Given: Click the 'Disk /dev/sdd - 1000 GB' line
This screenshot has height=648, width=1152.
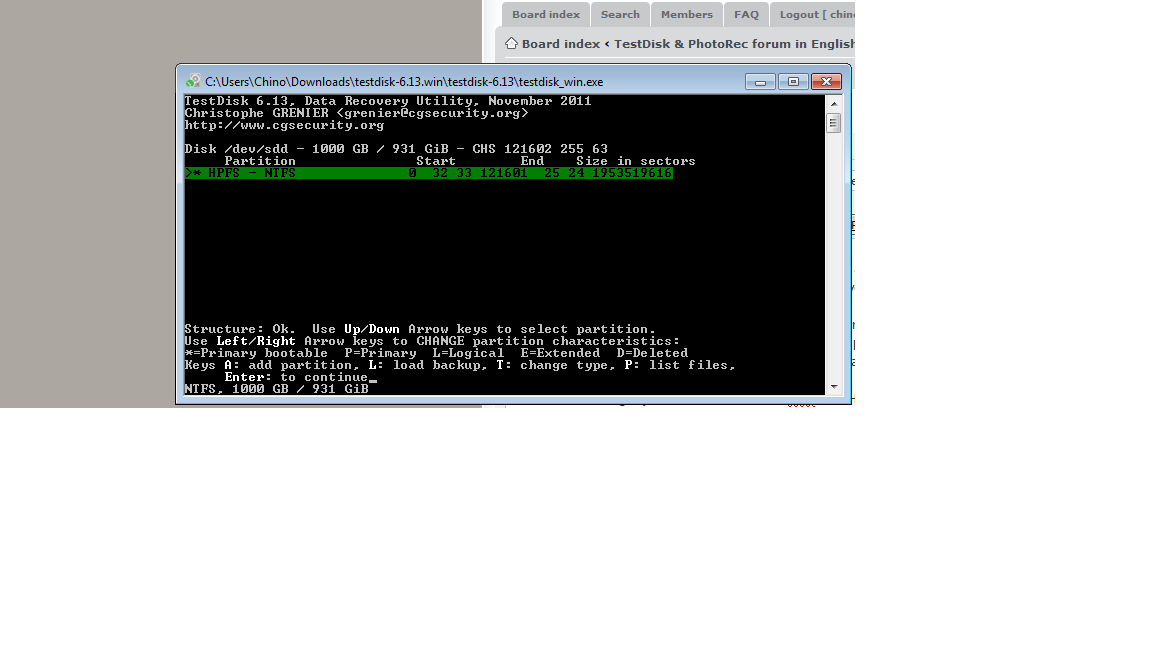Looking at the screenshot, I should (x=396, y=149).
